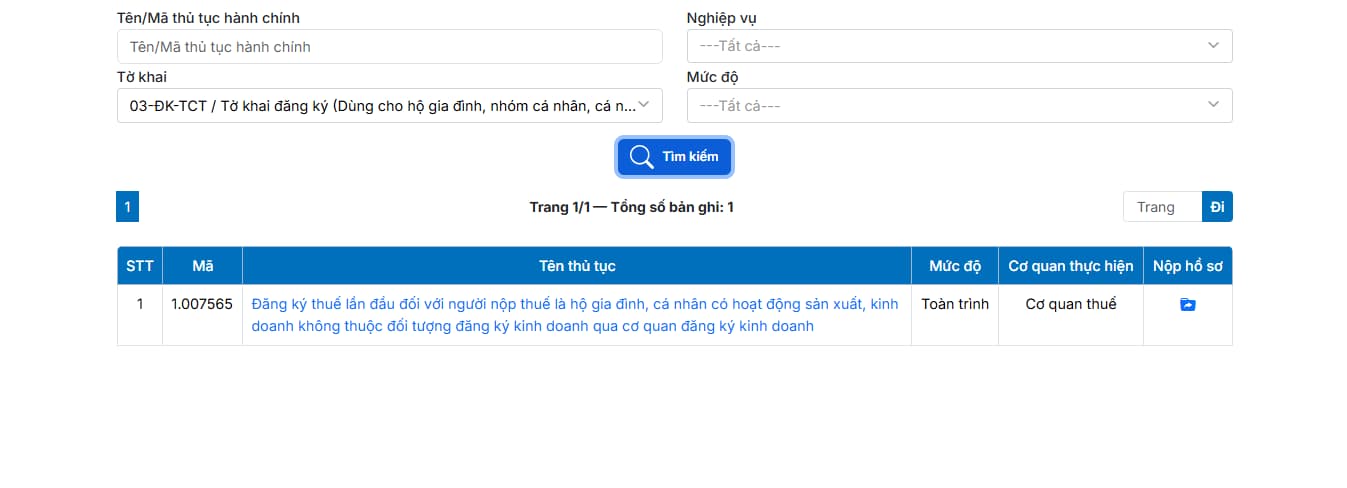
Task: Click the Trang 1/1 total records text
Action: coord(632,208)
